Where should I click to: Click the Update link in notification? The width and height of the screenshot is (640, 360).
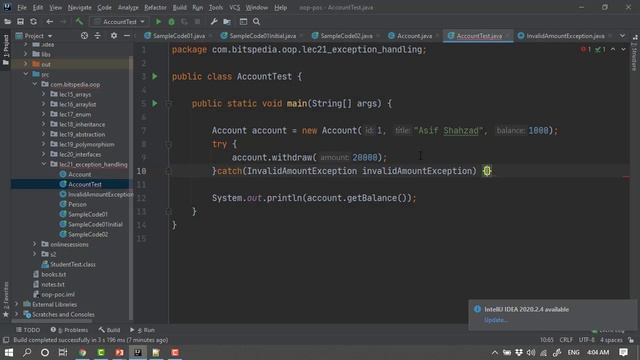[495, 320]
